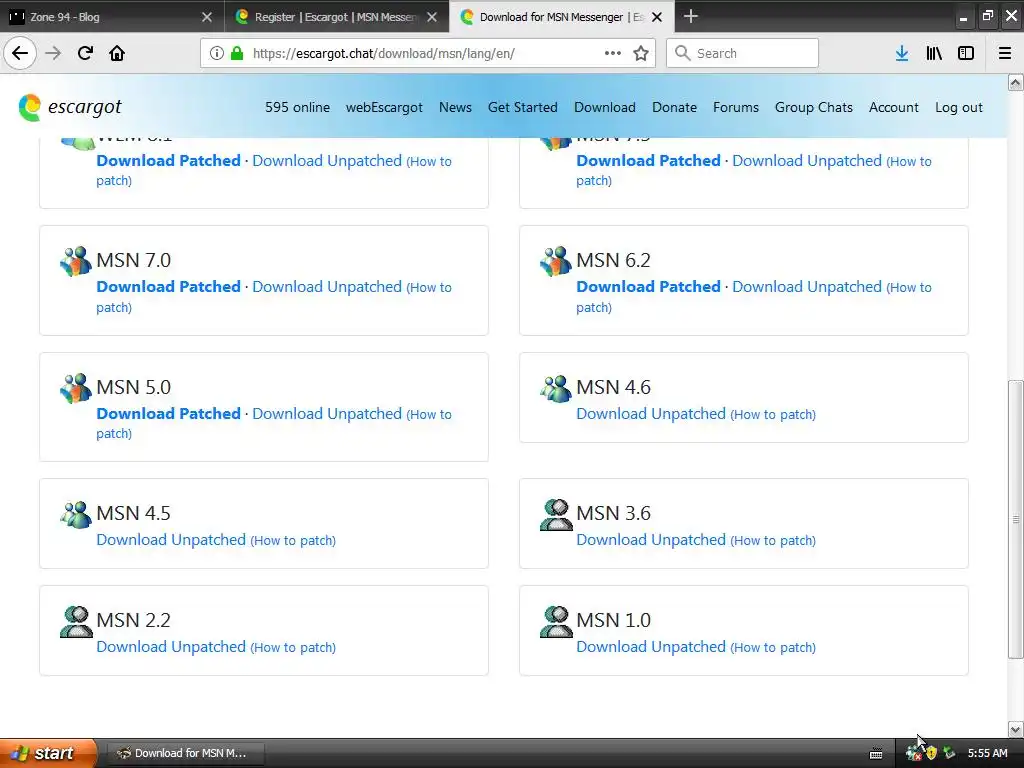Switch to the Register Escargot tab
This screenshot has height=768, width=1024.
click(x=337, y=17)
